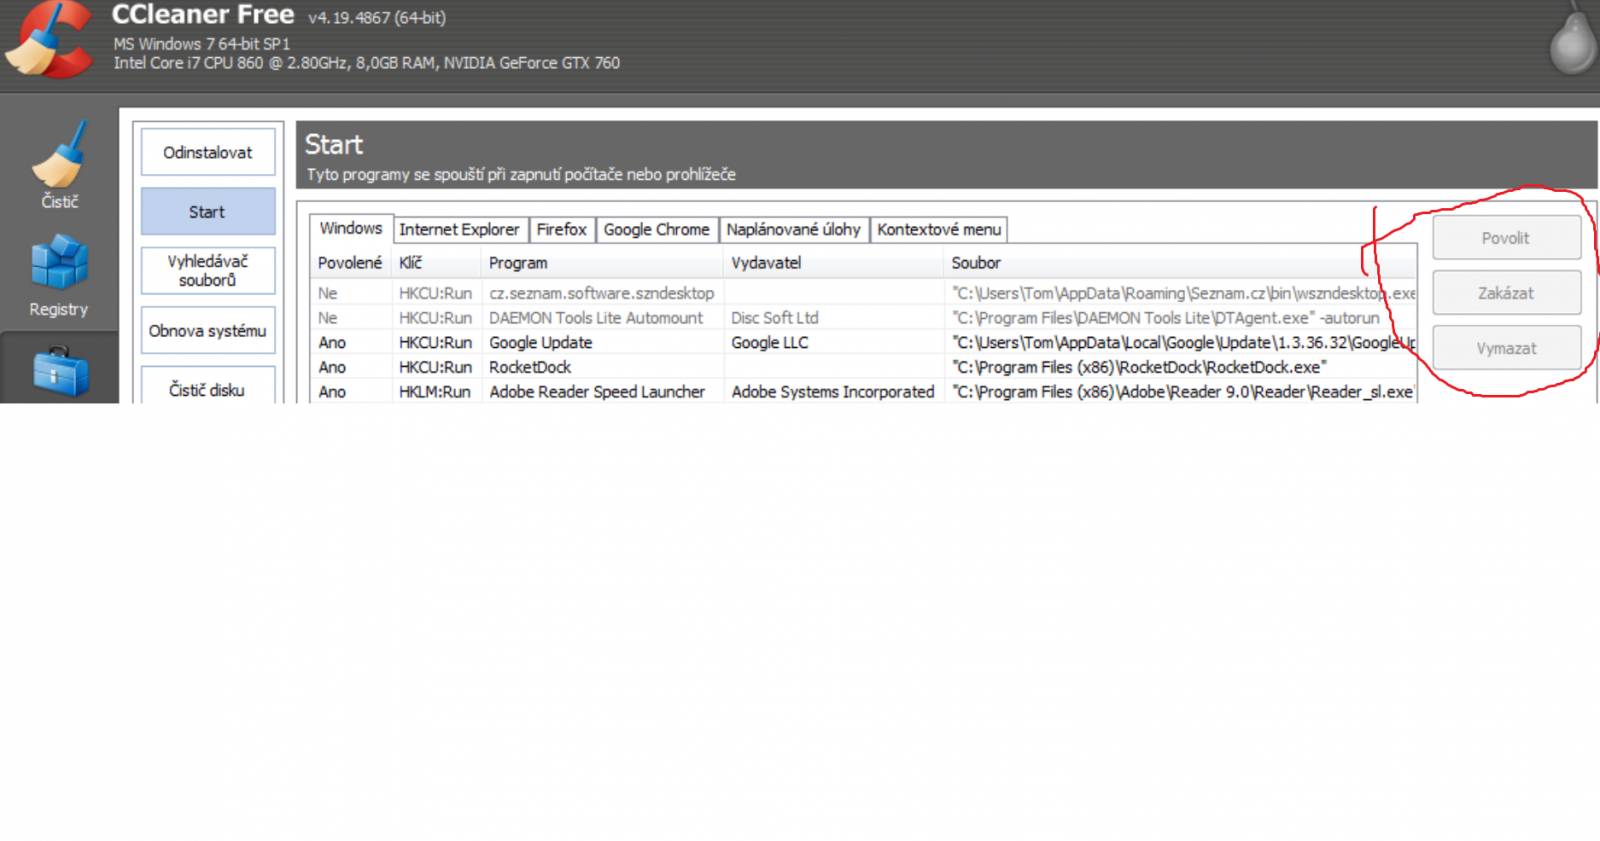Switch to Naplánované úlohy tab
The image size is (1600, 841).
point(794,230)
